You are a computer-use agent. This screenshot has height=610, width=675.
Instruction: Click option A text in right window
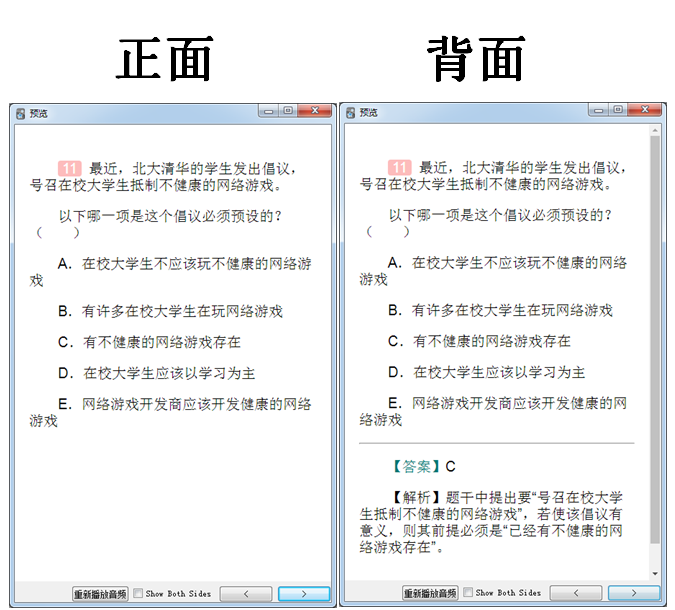(493, 271)
